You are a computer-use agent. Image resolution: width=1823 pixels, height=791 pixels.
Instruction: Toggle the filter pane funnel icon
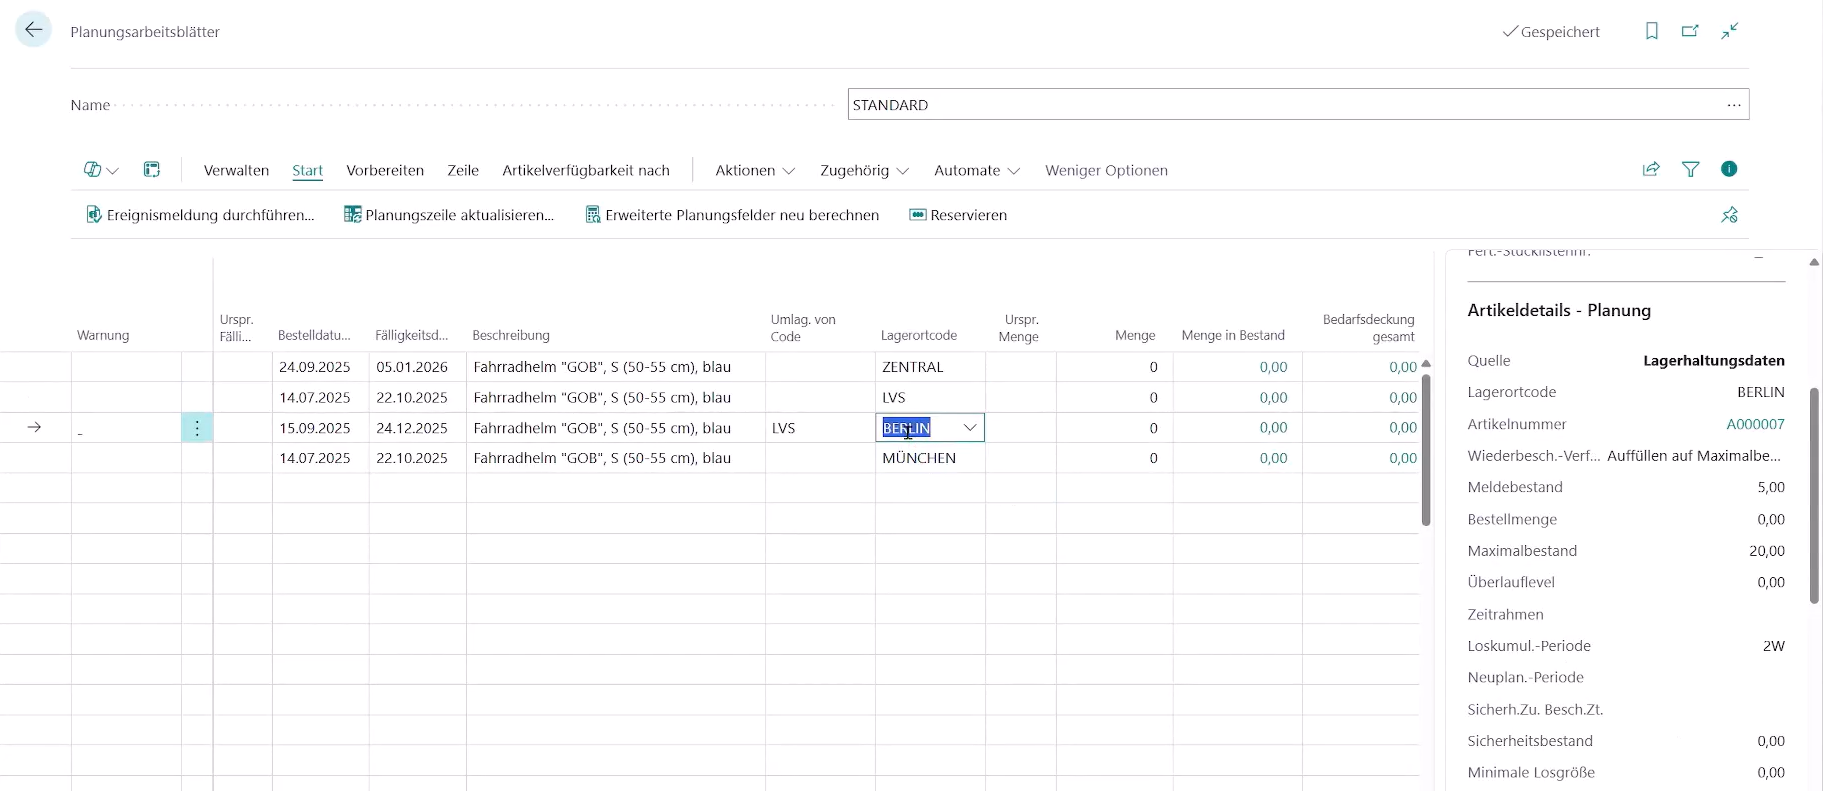1690,170
